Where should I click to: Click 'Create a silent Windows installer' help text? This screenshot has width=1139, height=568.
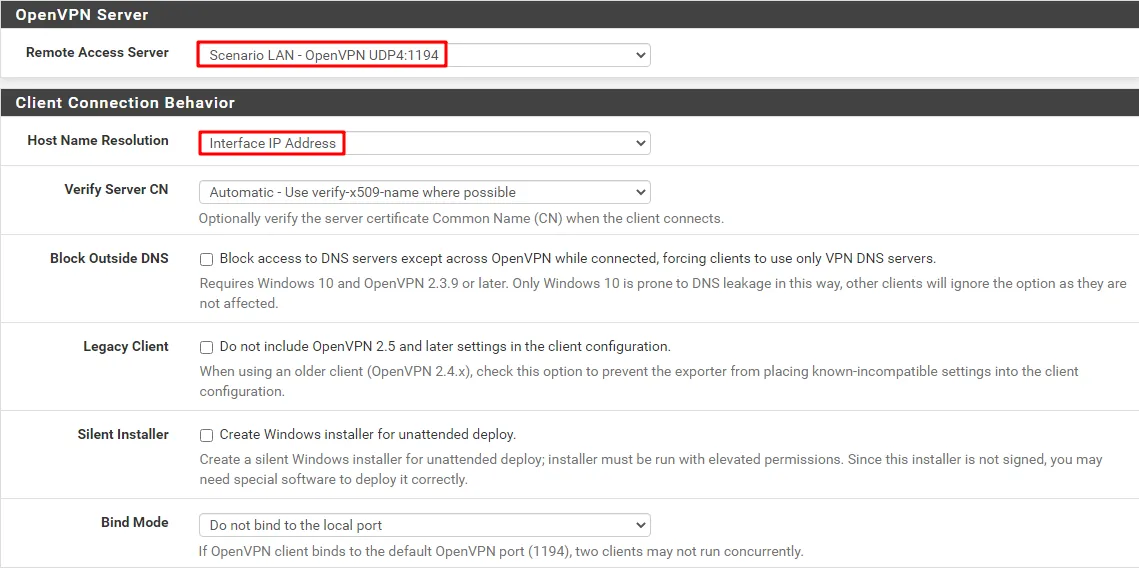point(651,470)
